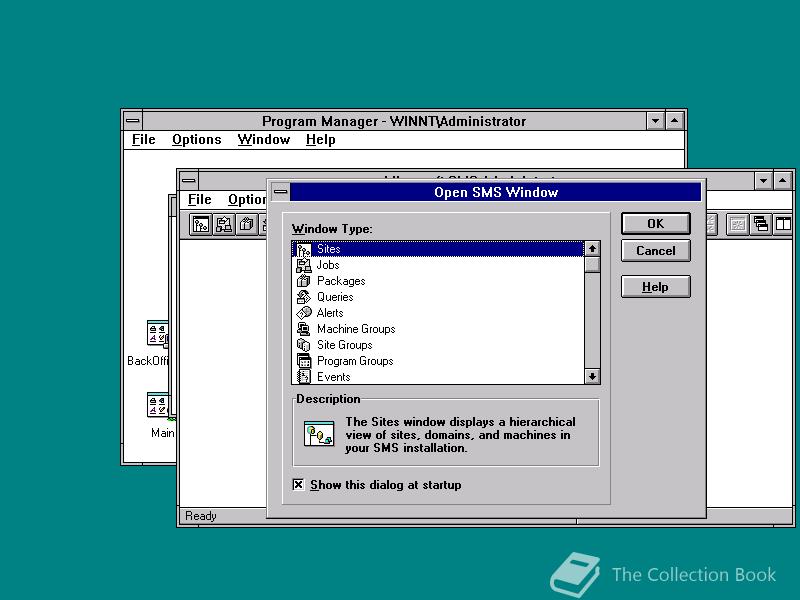Click Cancel in Open SMS Window dialog
This screenshot has height=600, width=800.
pos(656,251)
